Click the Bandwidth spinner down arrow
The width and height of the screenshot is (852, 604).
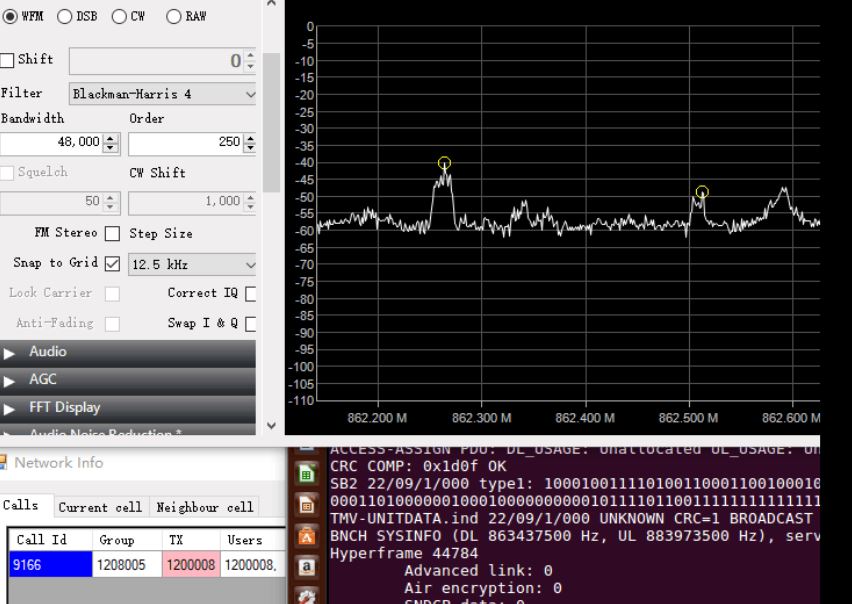(x=111, y=147)
